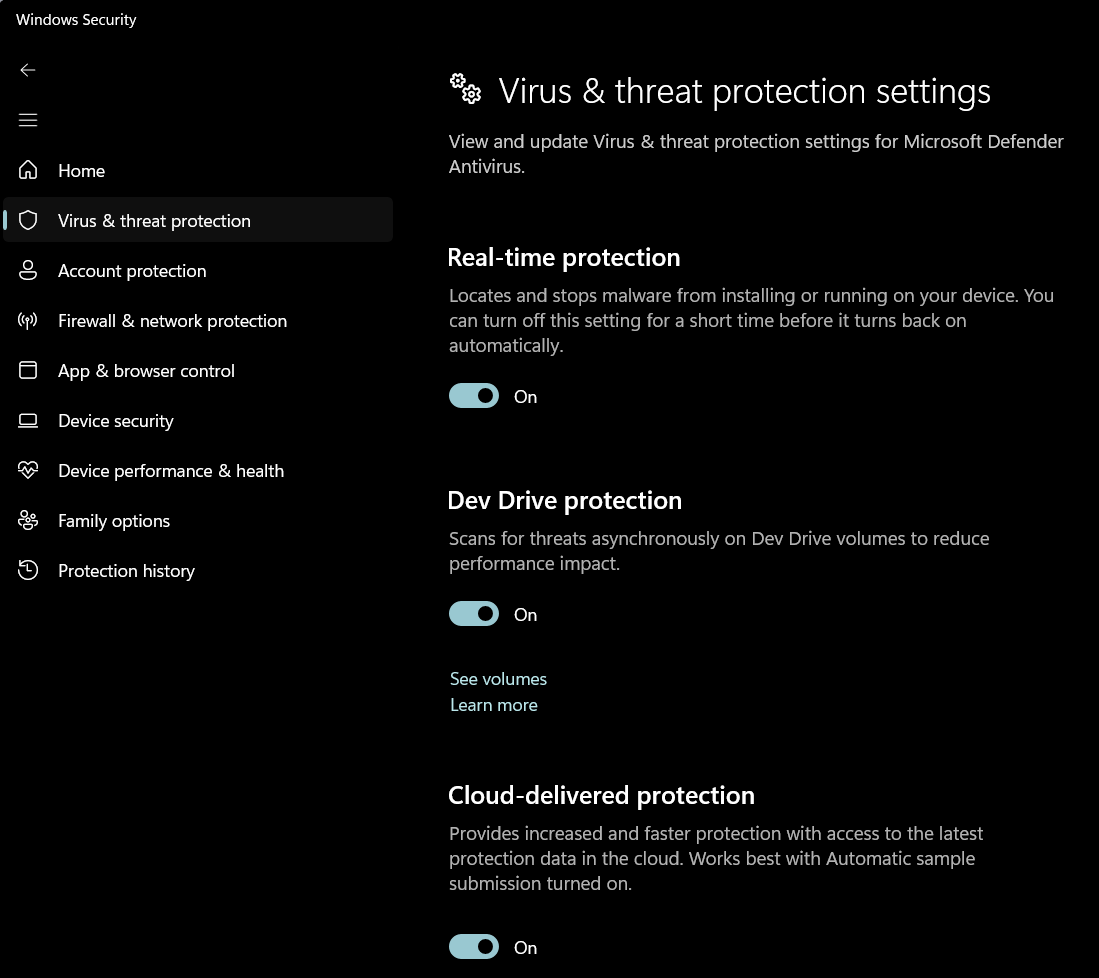Turn off Real-time protection toggle
Screen dimensions: 1099x978
coord(474,396)
